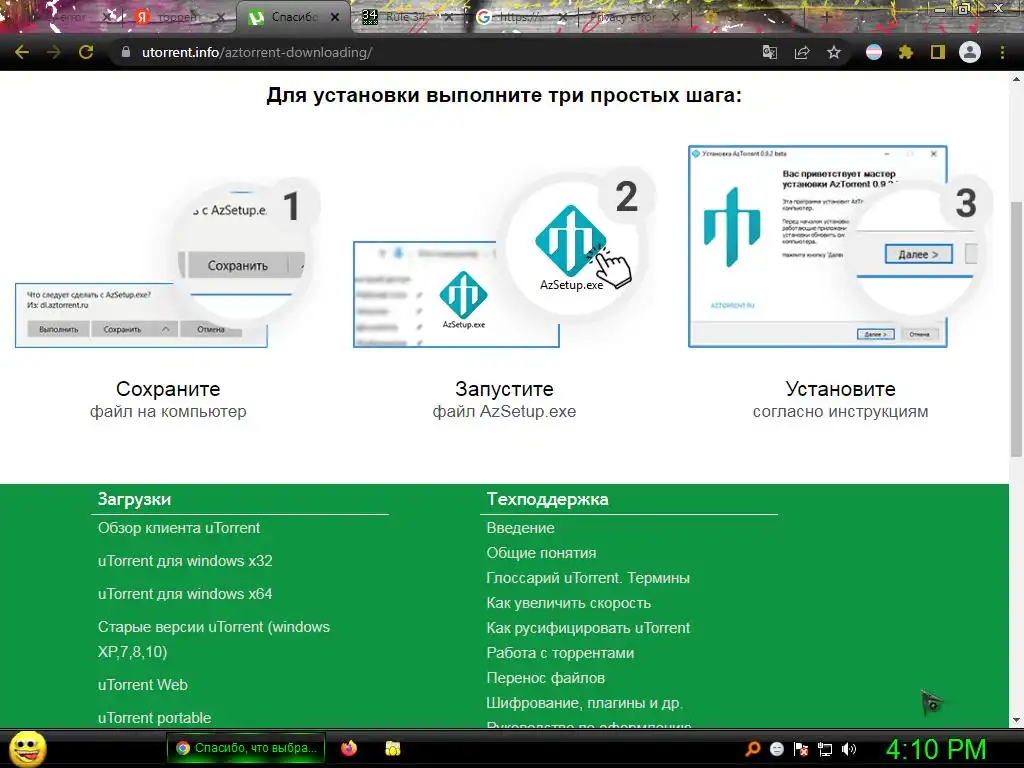This screenshot has height=768, width=1024.
Task: Click scrollbar down arrow
Action: 1016,720
